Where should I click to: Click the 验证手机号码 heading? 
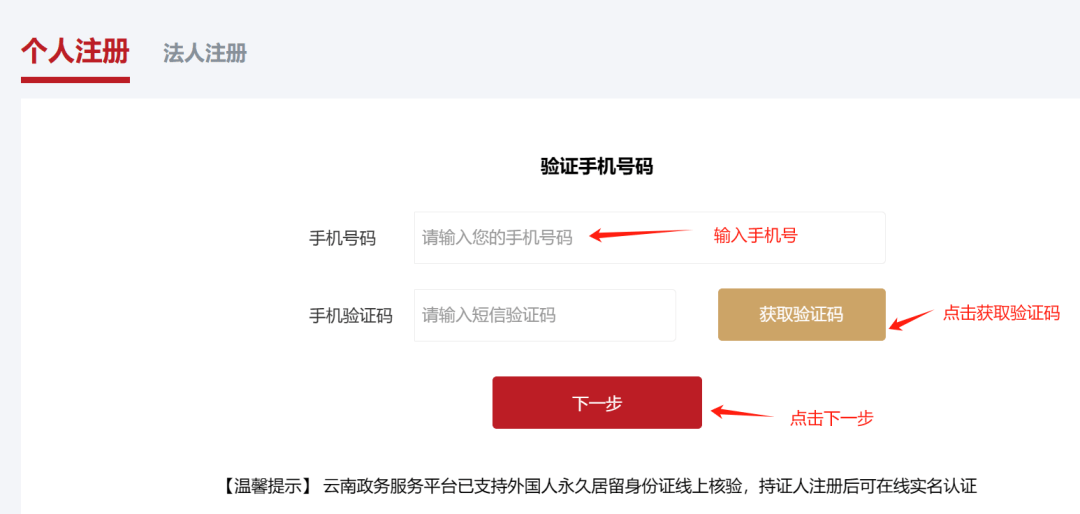click(597, 166)
